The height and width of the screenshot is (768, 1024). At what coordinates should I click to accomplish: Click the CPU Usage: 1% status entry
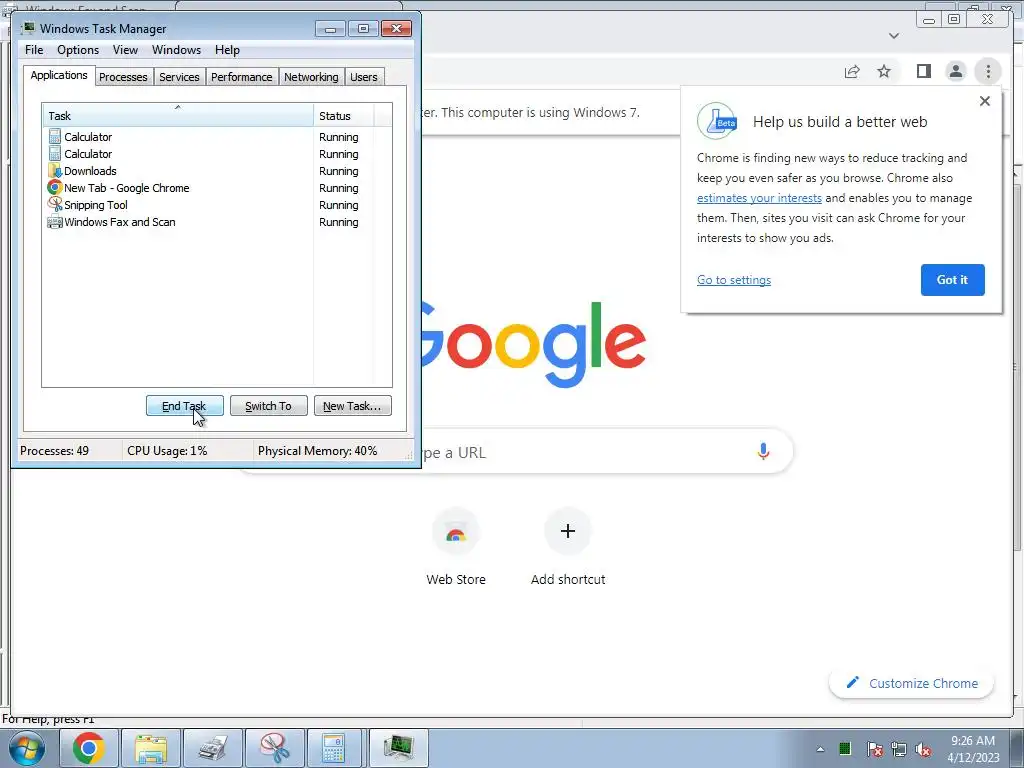click(167, 451)
